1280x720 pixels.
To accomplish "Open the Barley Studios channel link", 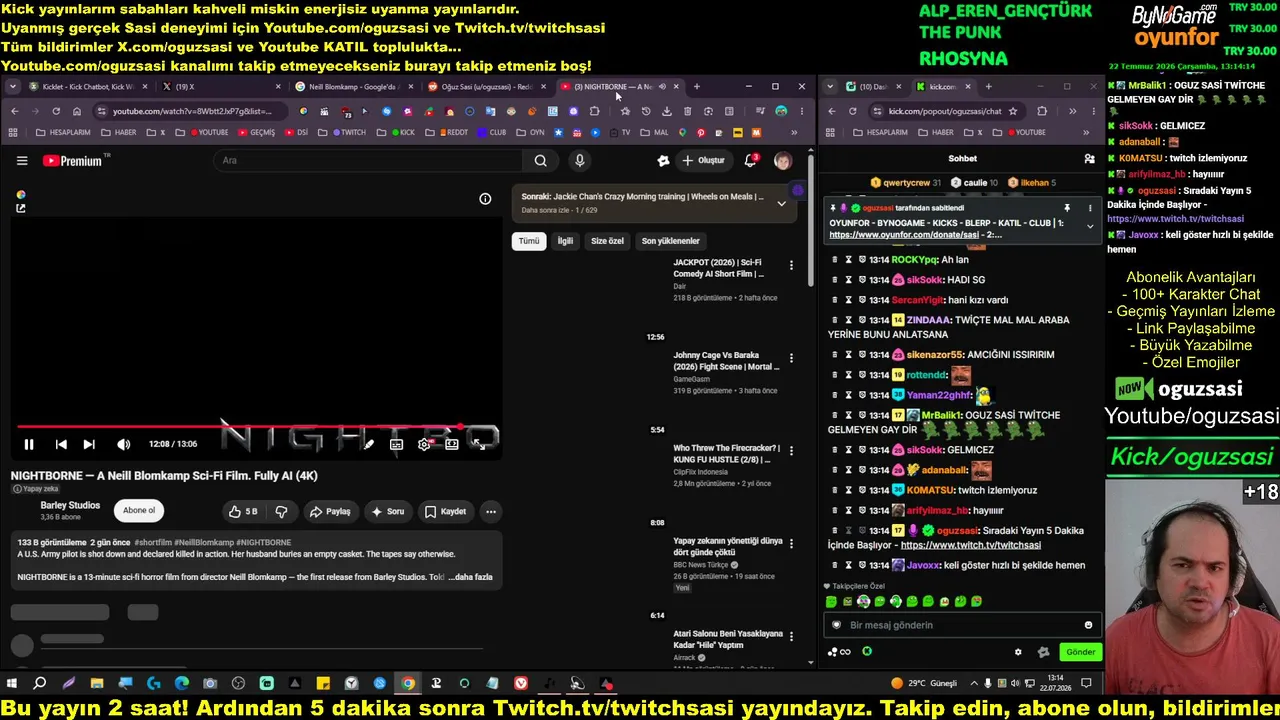I will point(70,506).
